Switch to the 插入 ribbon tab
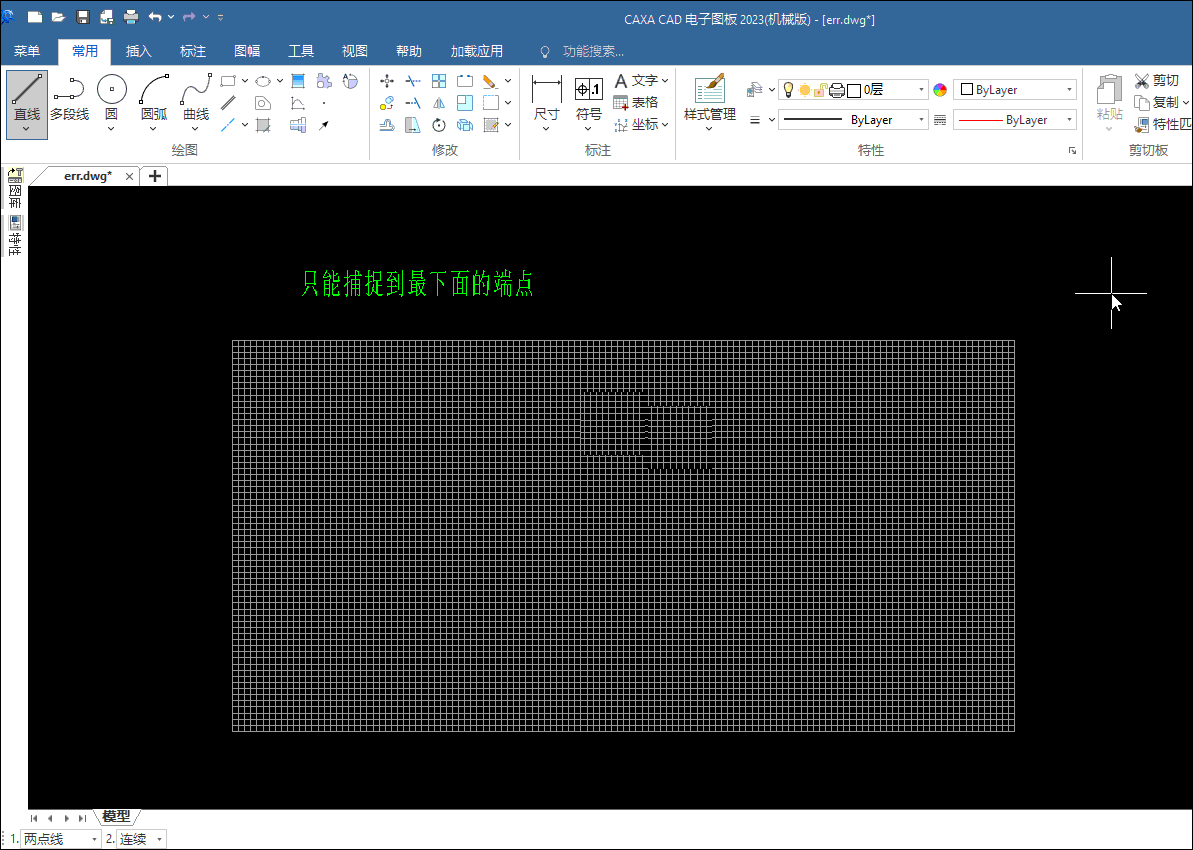This screenshot has width=1193, height=850. 139,51
